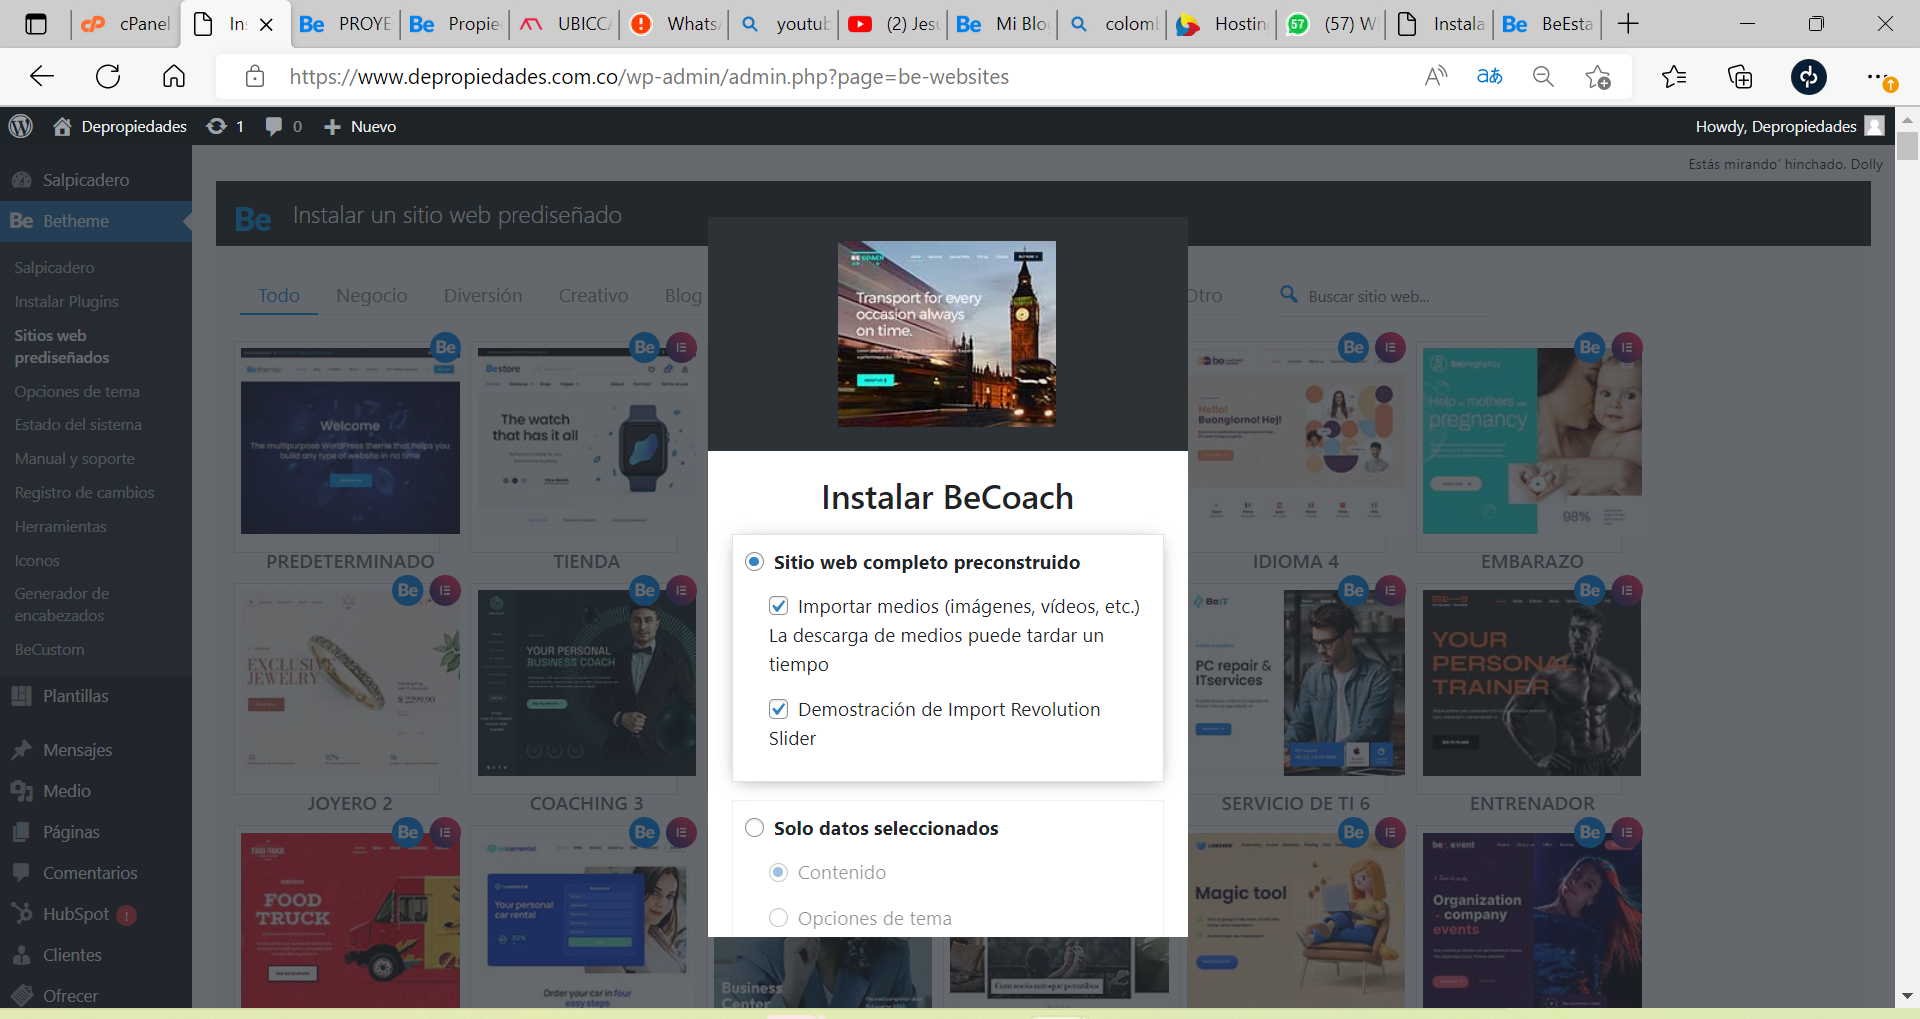Select the Contenido radio option
The image size is (1920, 1019).
pyautogui.click(x=778, y=872)
